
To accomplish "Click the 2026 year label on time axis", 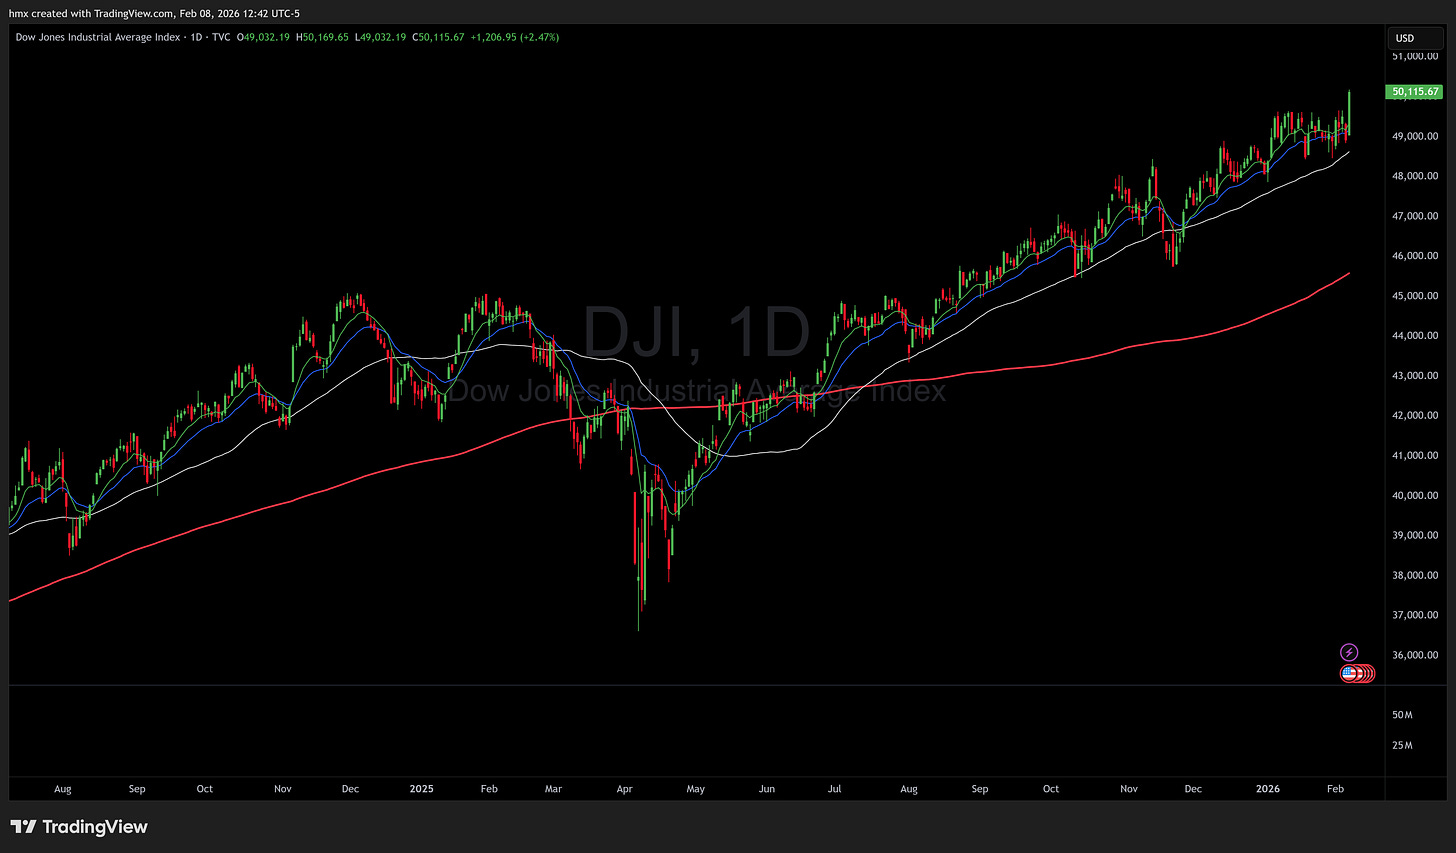I will pyautogui.click(x=1268, y=789).
